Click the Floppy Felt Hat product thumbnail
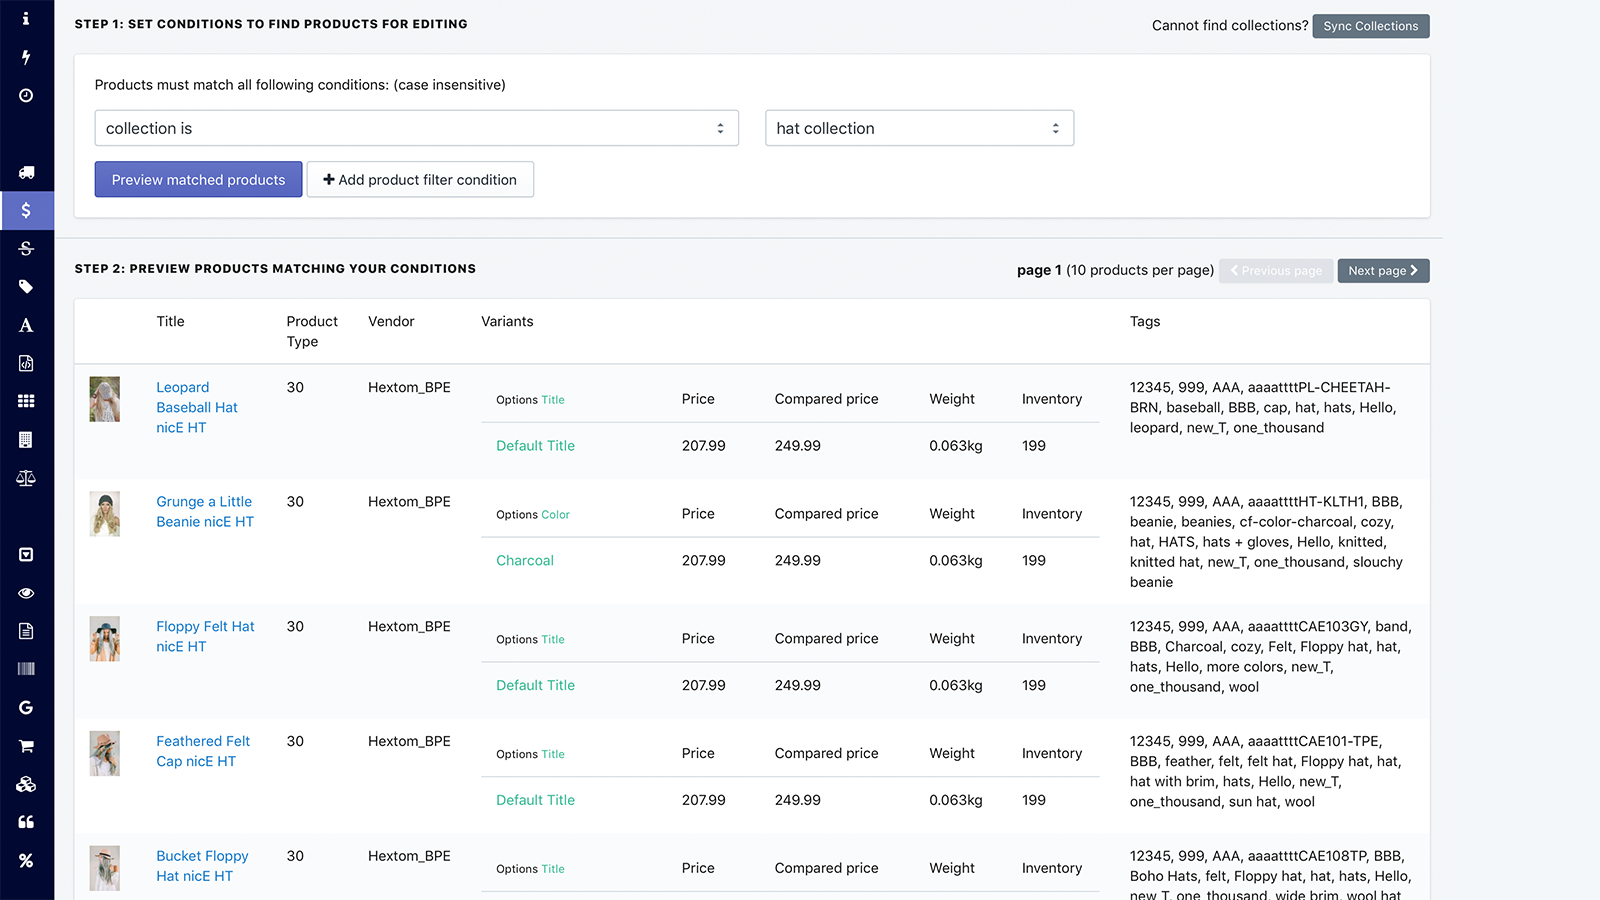Viewport: 1600px width, 900px height. coord(104,638)
